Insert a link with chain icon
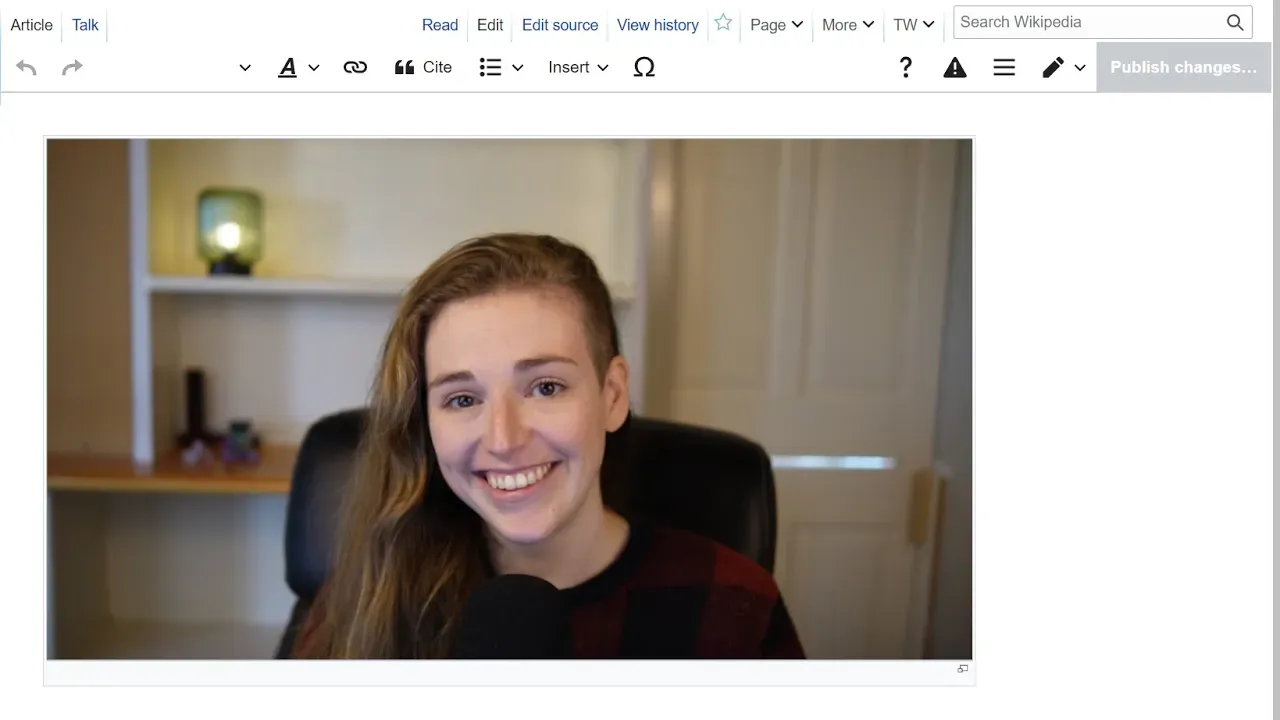This screenshot has height=720, width=1280. point(355,67)
